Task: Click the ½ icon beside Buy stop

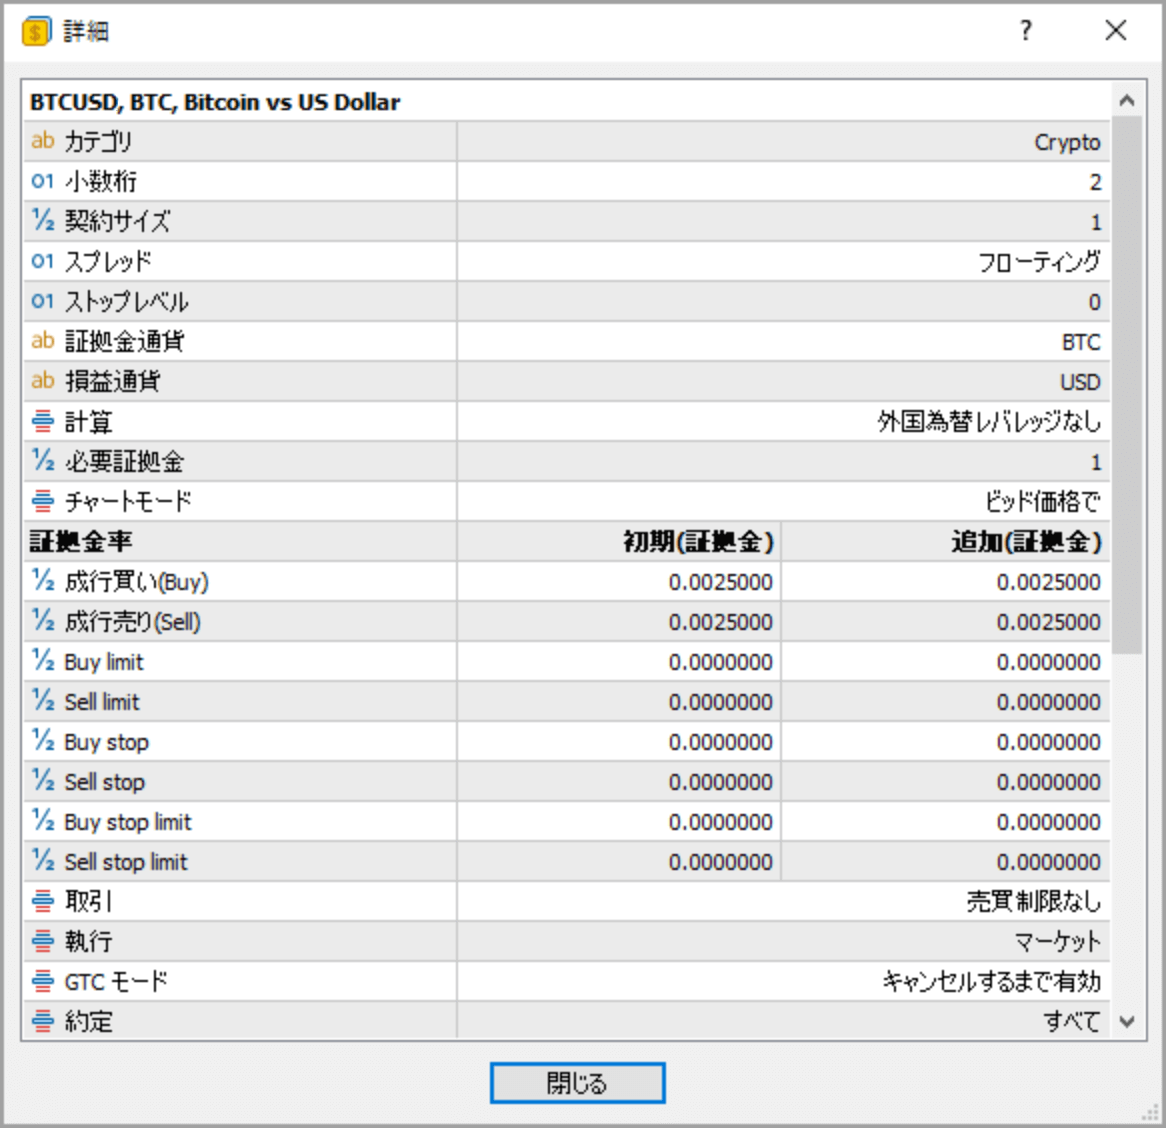Action: (x=42, y=741)
